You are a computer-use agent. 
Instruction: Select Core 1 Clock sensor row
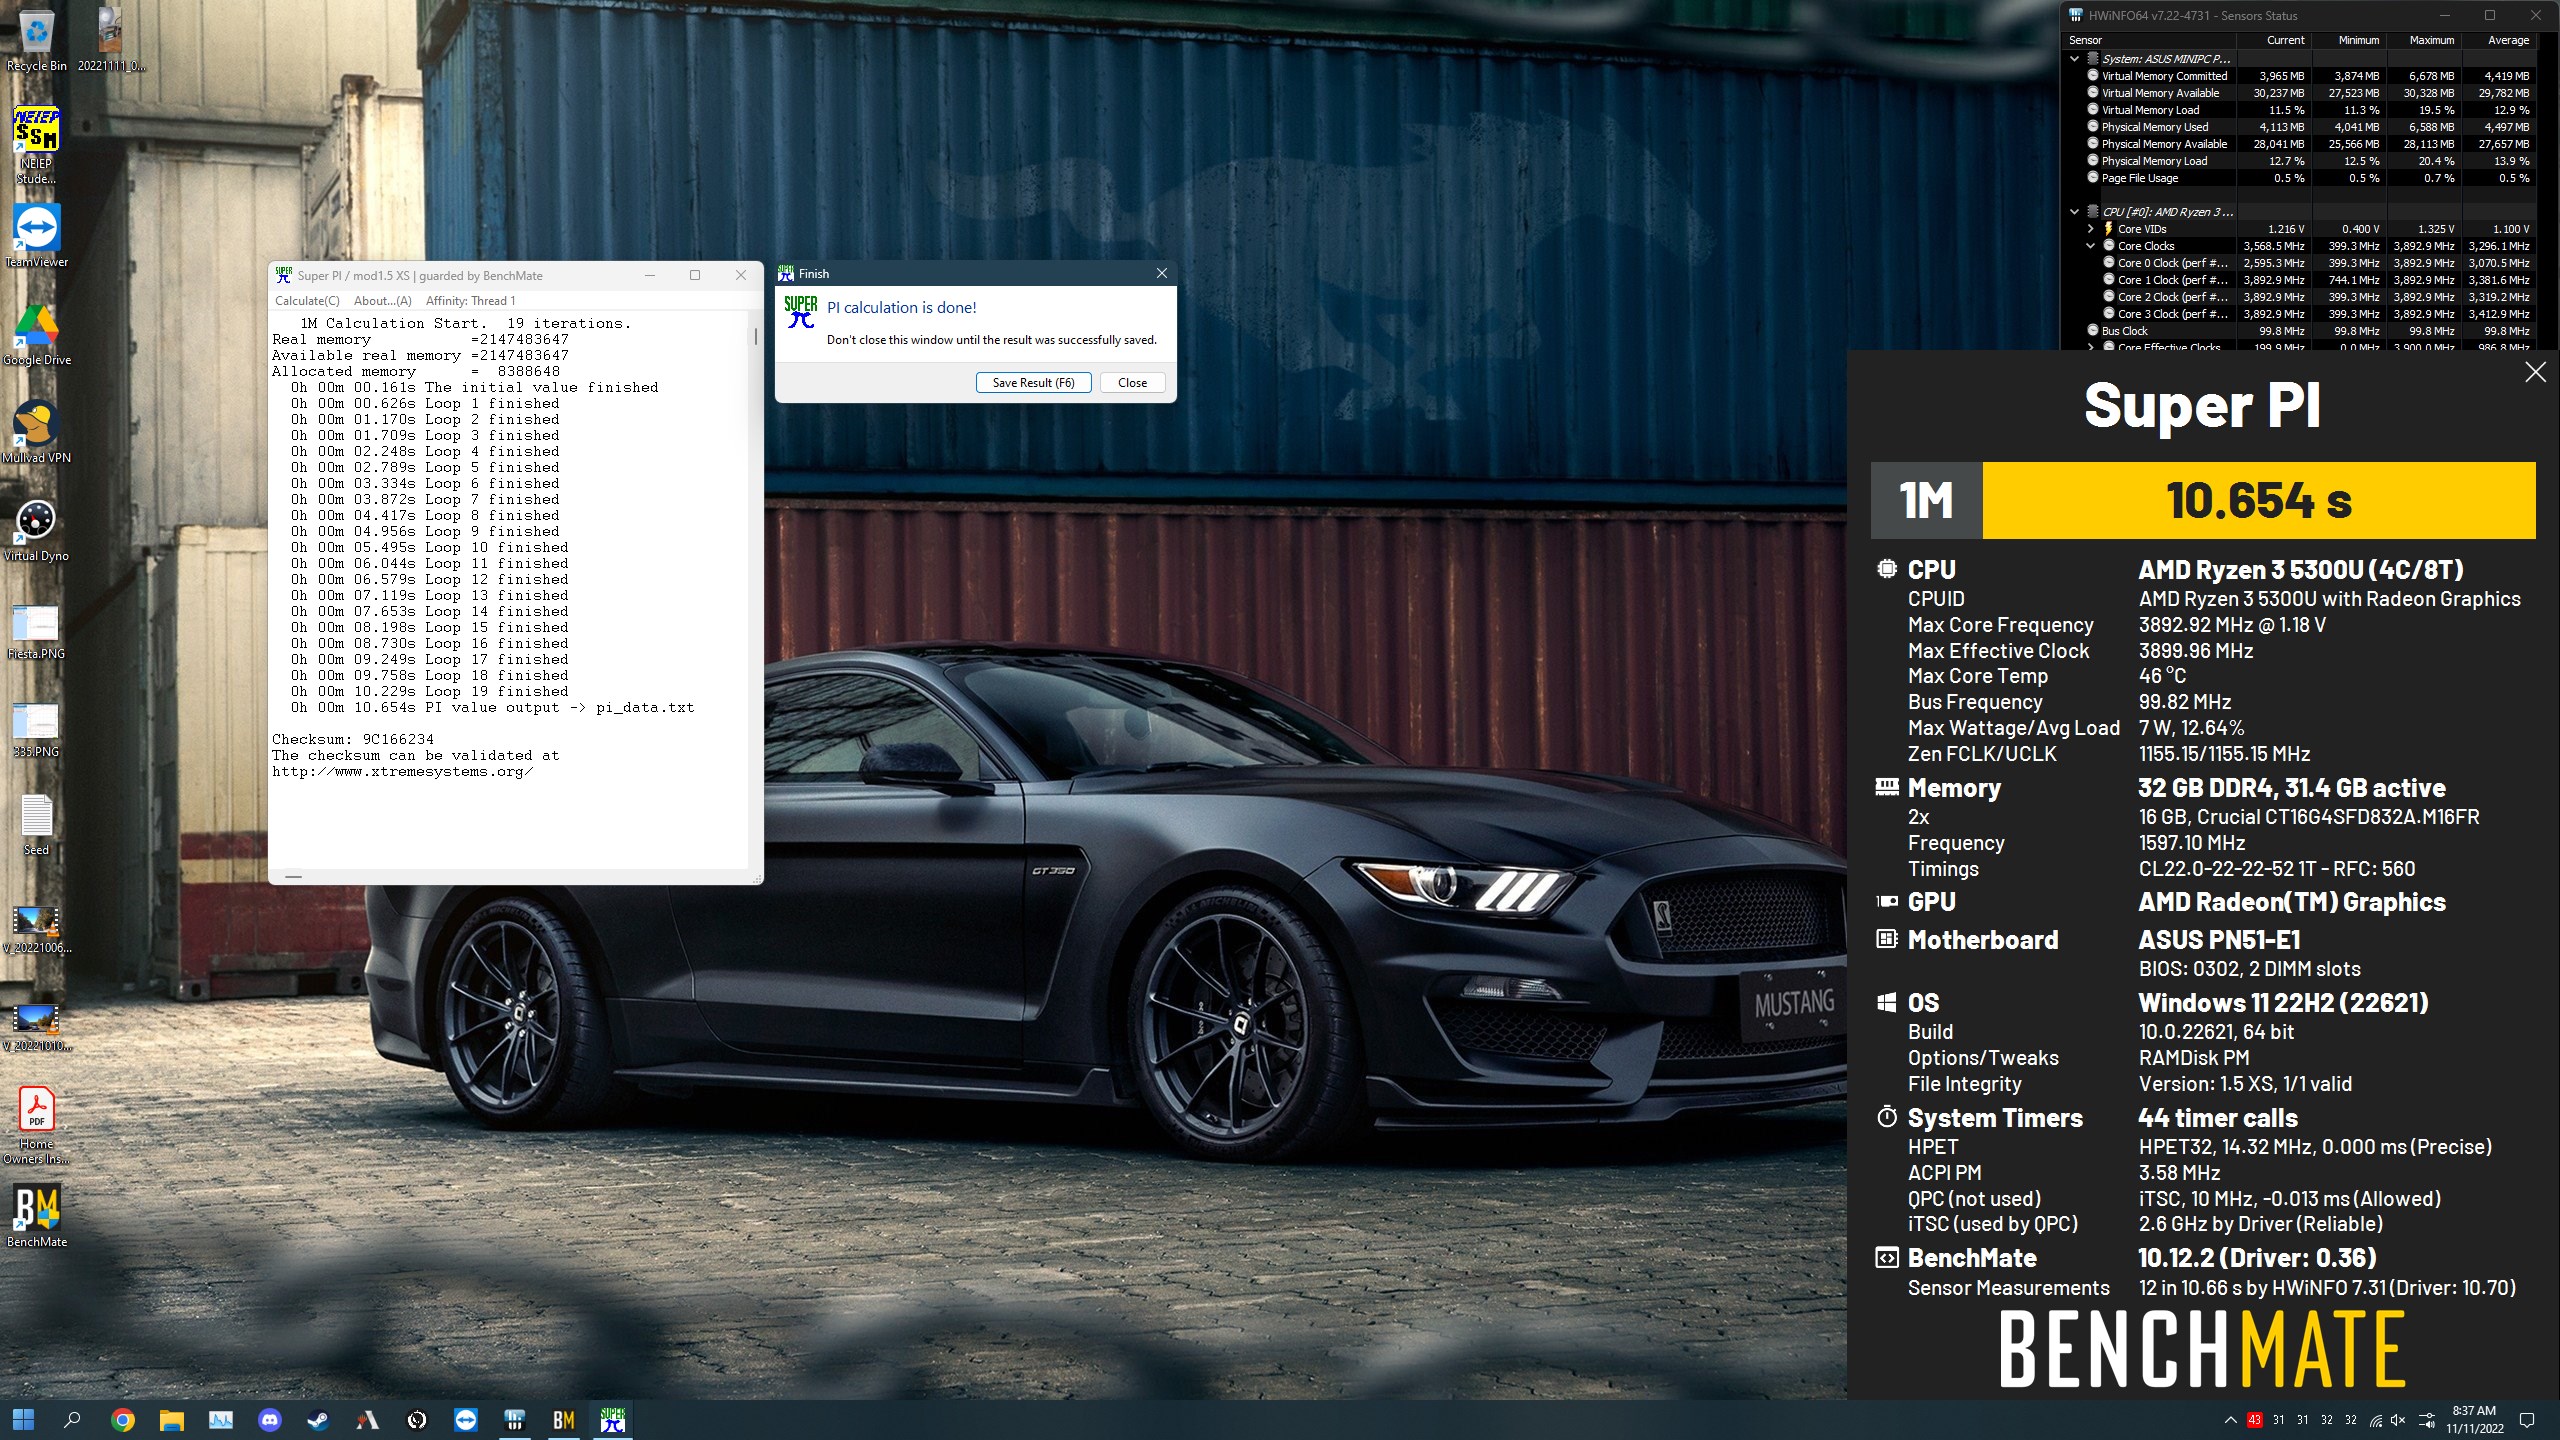coord(2299,280)
